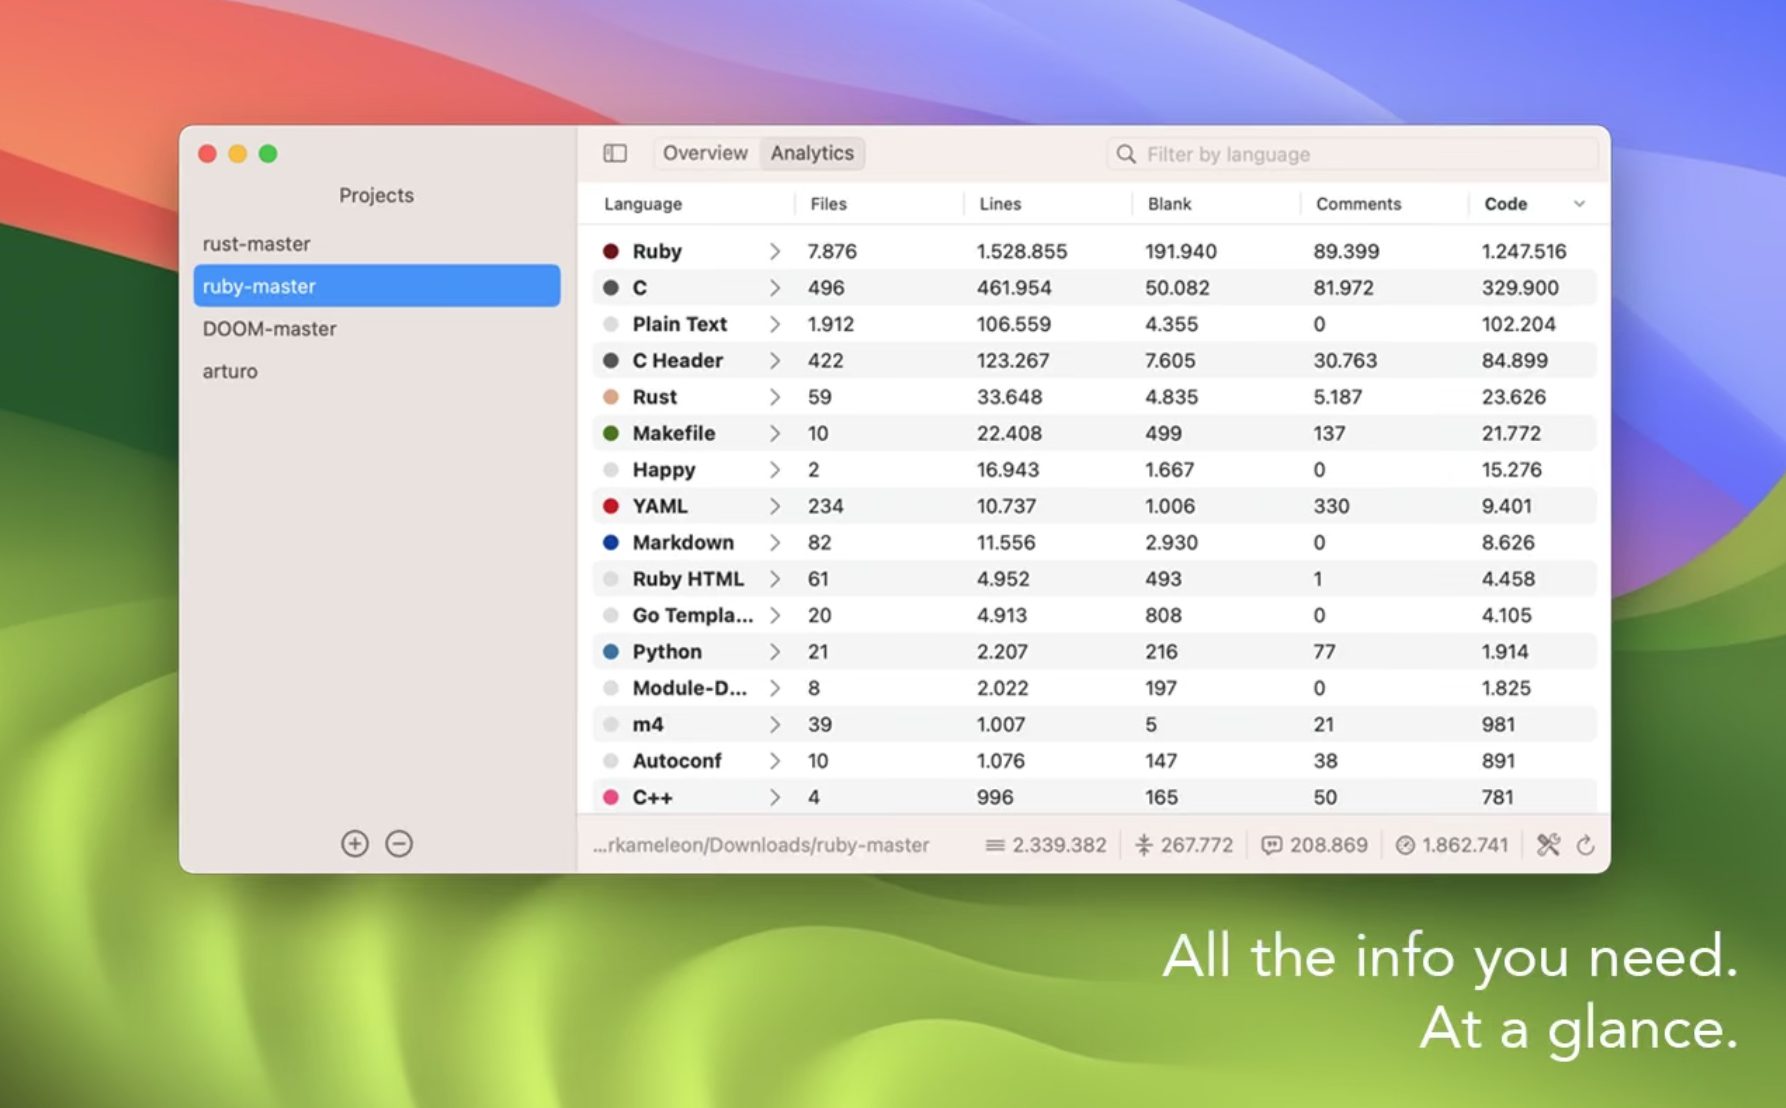The width and height of the screenshot is (1786, 1108).
Task: Open the tools settings icon
Action: click(x=1548, y=845)
